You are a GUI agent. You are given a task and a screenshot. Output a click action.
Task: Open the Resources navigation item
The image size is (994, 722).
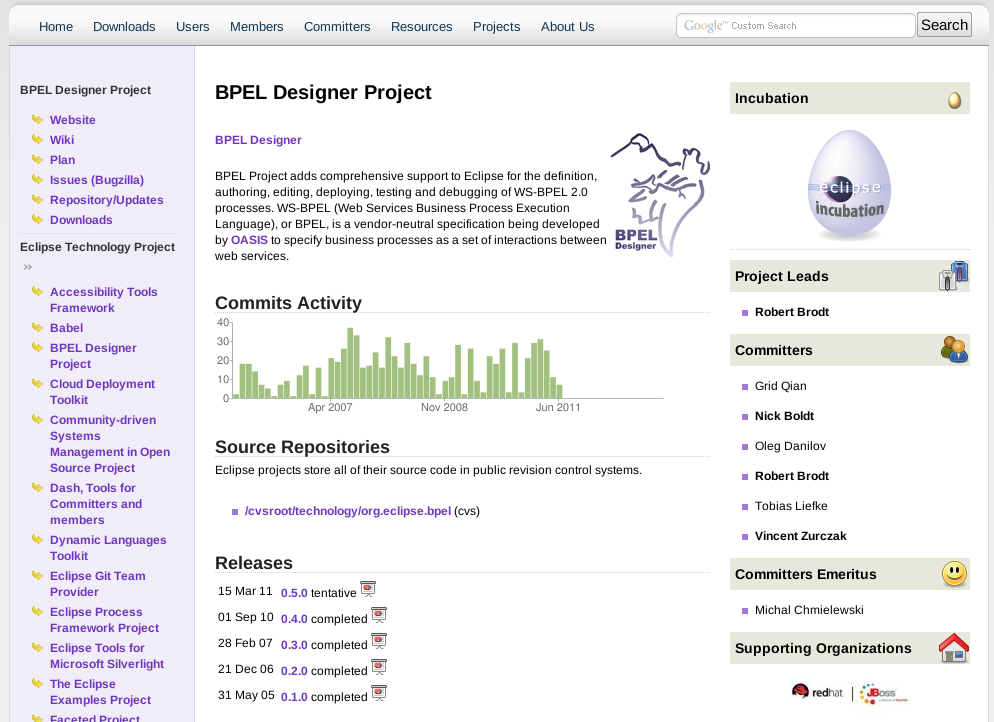point(422,27)
